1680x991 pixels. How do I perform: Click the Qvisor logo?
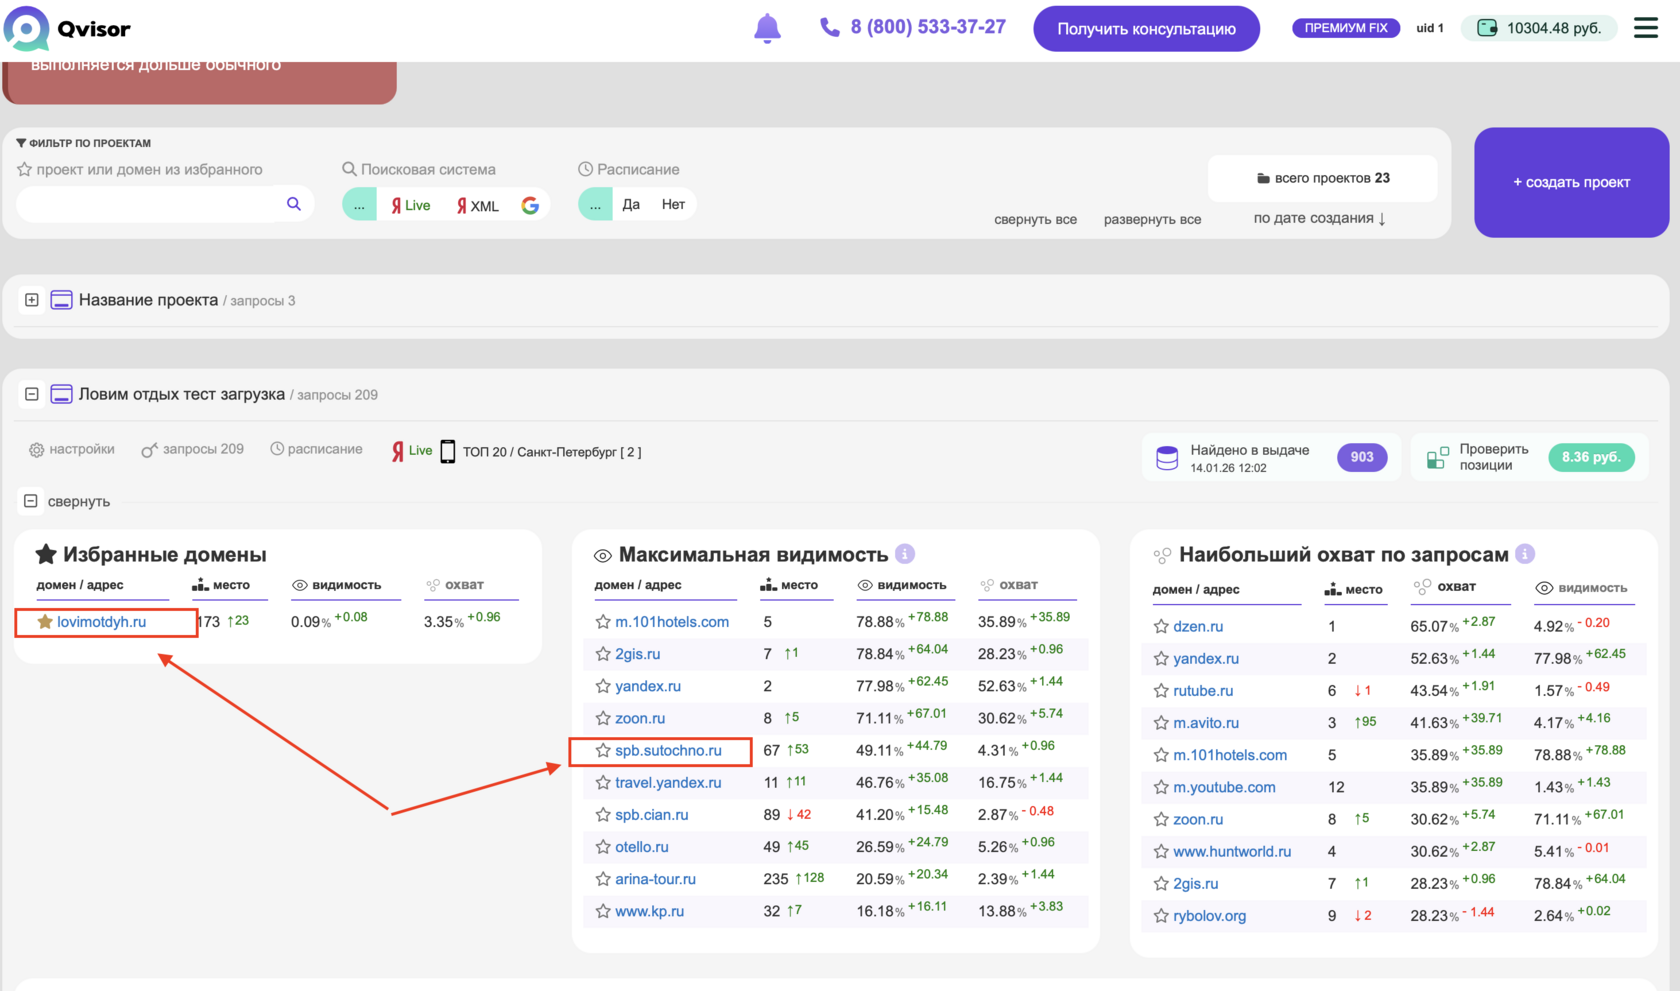[x=68, y=28]
